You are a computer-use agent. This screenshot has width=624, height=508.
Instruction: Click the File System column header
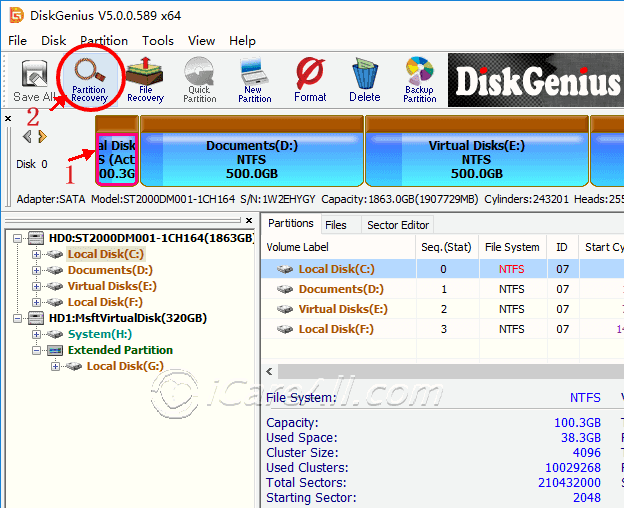513,247
